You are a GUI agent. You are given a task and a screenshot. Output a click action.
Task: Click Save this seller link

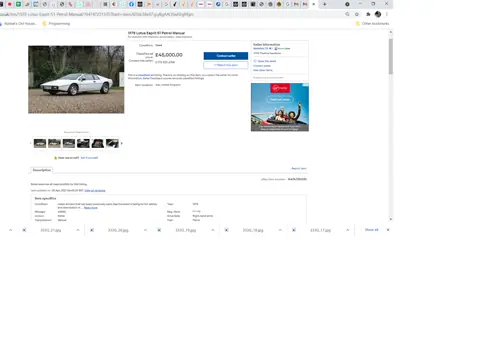[x=267, y=61]
